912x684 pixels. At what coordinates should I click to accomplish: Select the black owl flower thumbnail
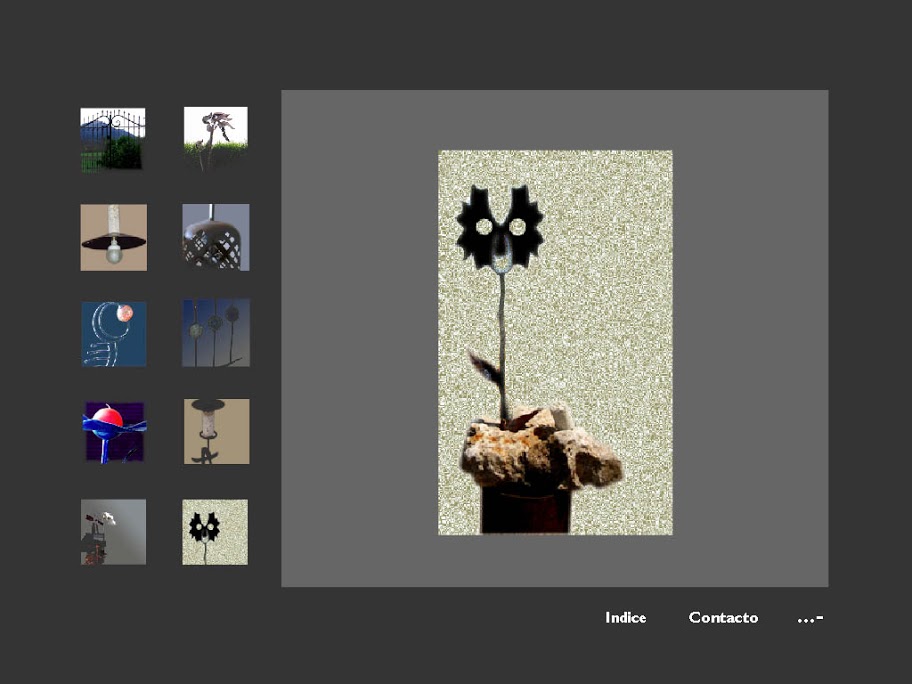215,532
